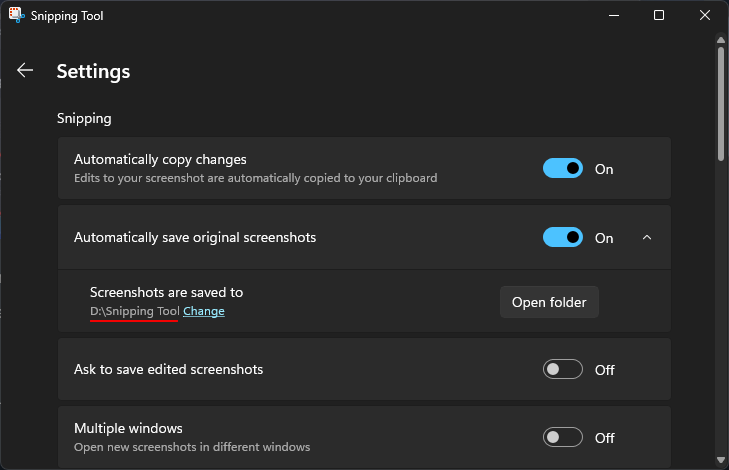The image size is (729, 470).
Task: Click the Change link for save location
Action: pyautogui.click(x=204, y=312)
